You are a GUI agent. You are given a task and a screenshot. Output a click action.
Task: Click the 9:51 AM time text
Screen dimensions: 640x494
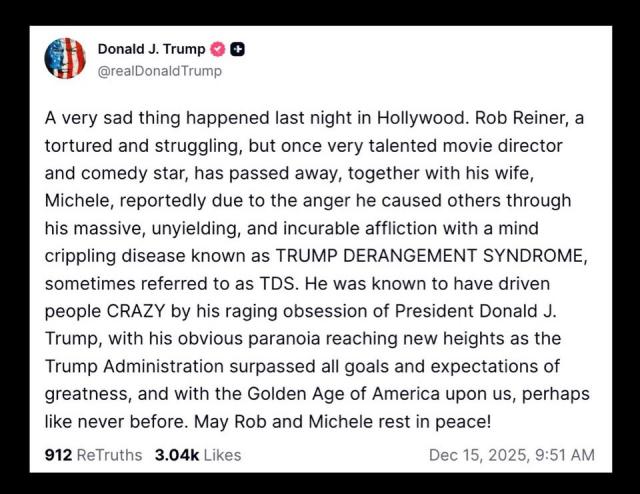click(x=563, y=455)
